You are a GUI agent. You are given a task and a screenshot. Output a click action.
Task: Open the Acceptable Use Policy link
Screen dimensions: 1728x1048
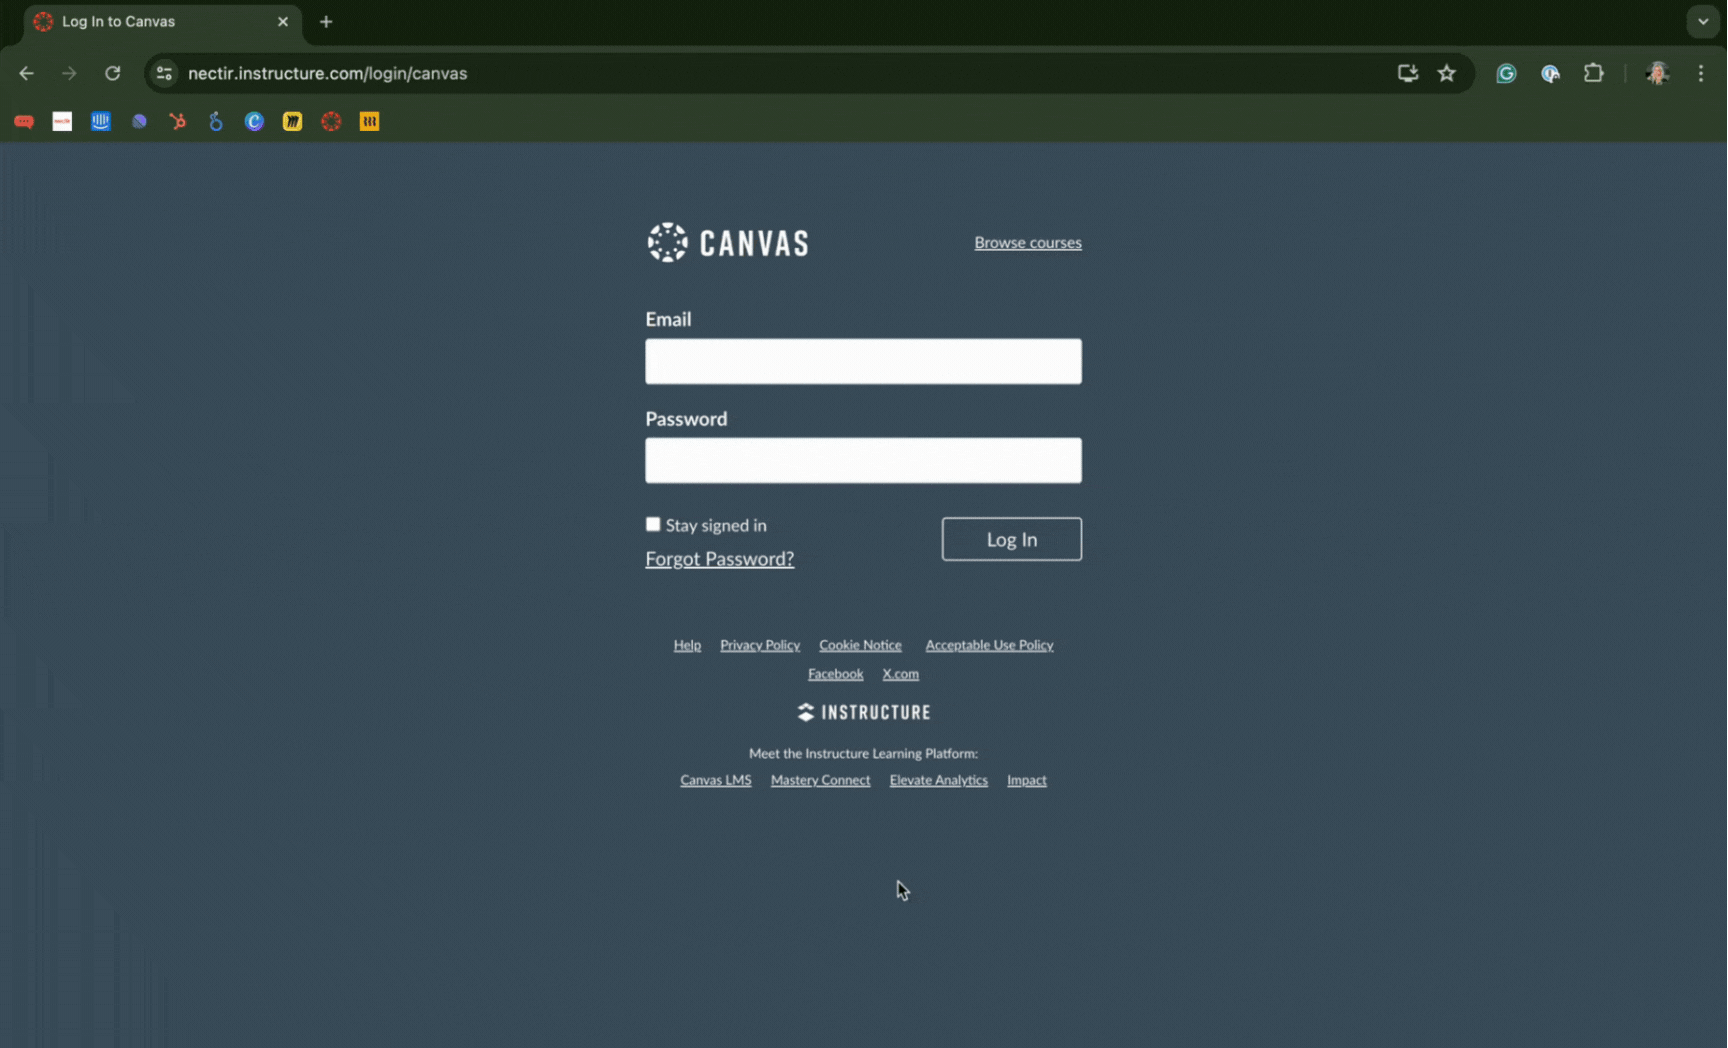pyautogui.click(x=989, y=645)
